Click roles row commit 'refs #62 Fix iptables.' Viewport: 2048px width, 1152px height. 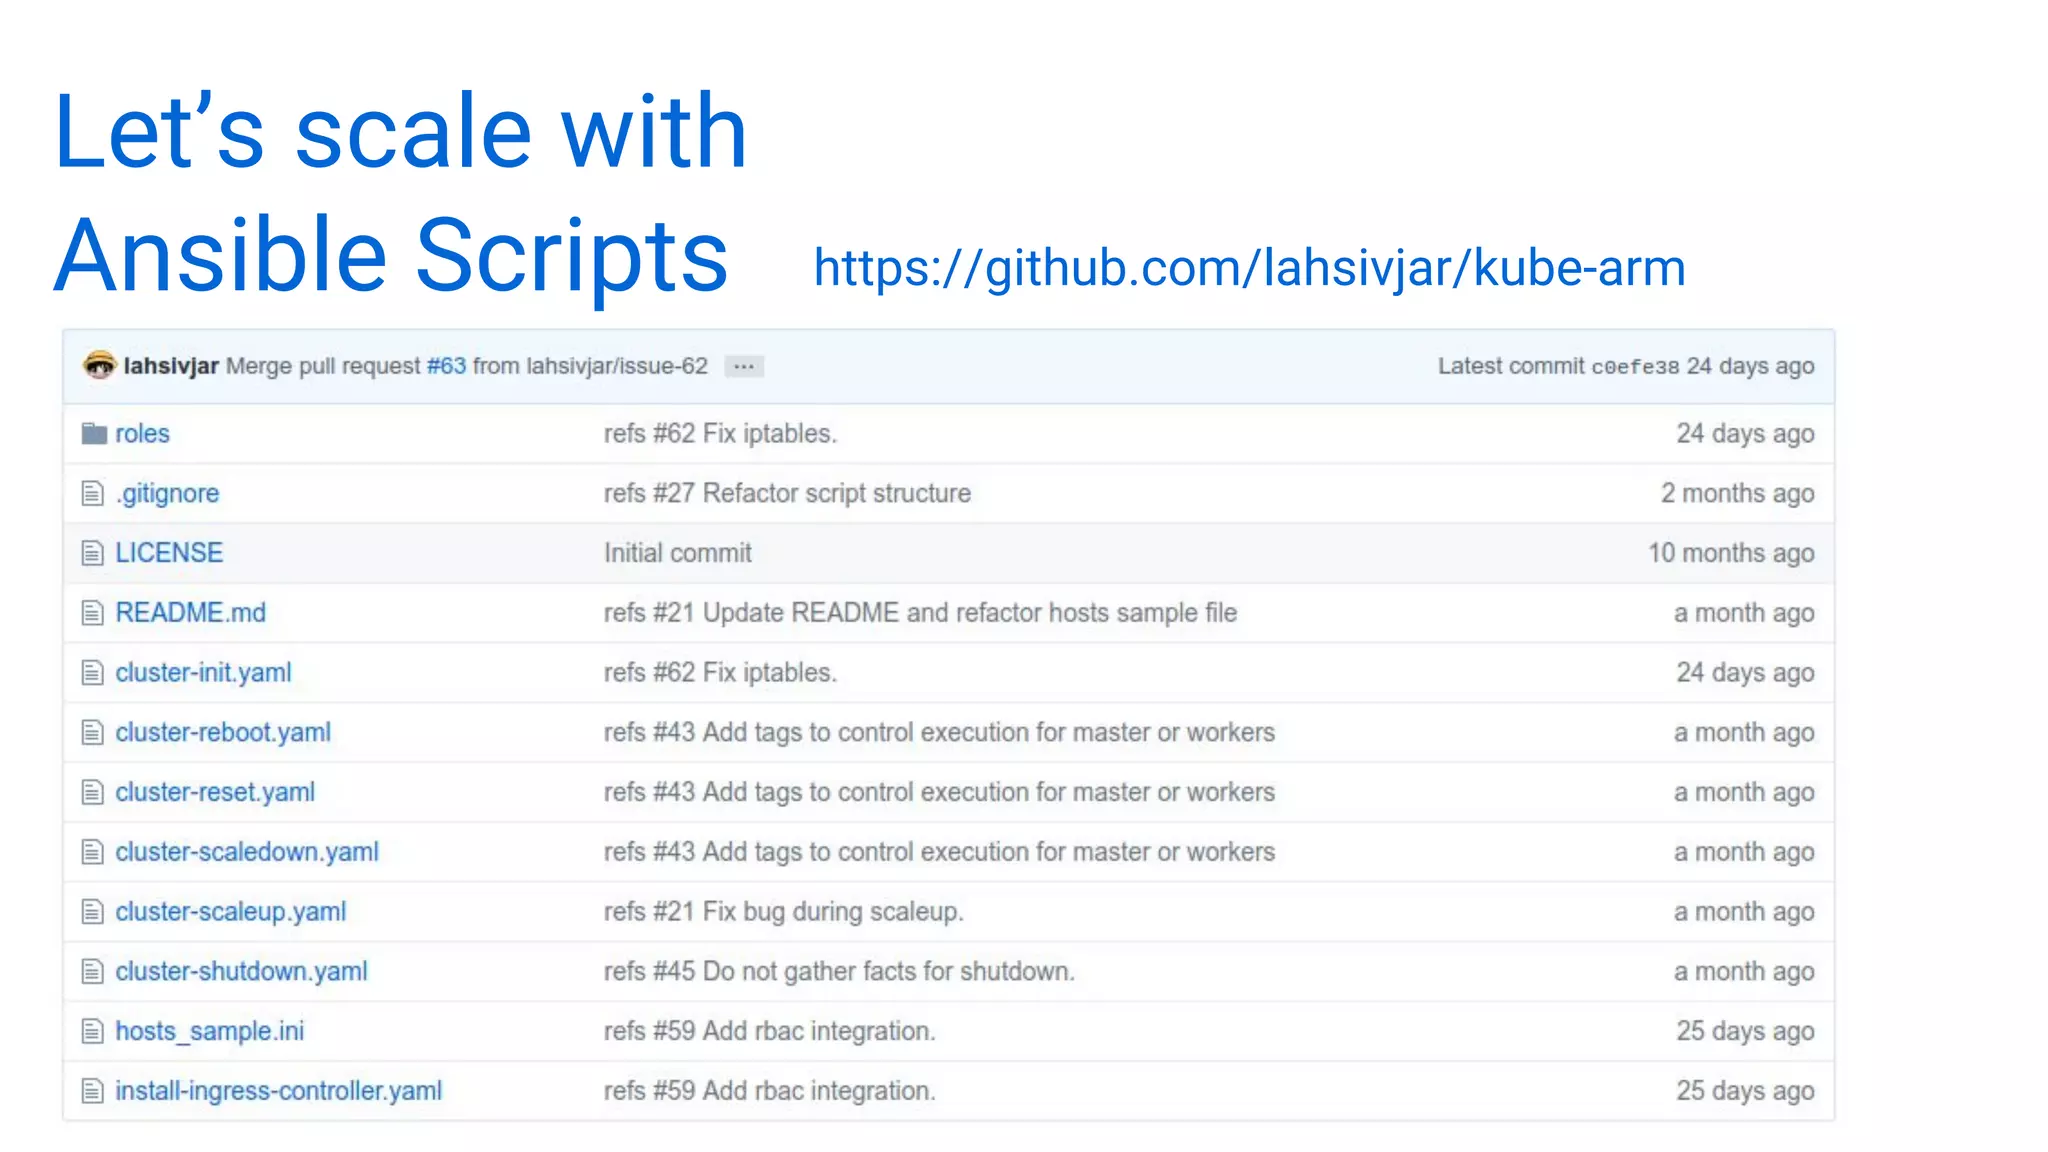(720, 434)
